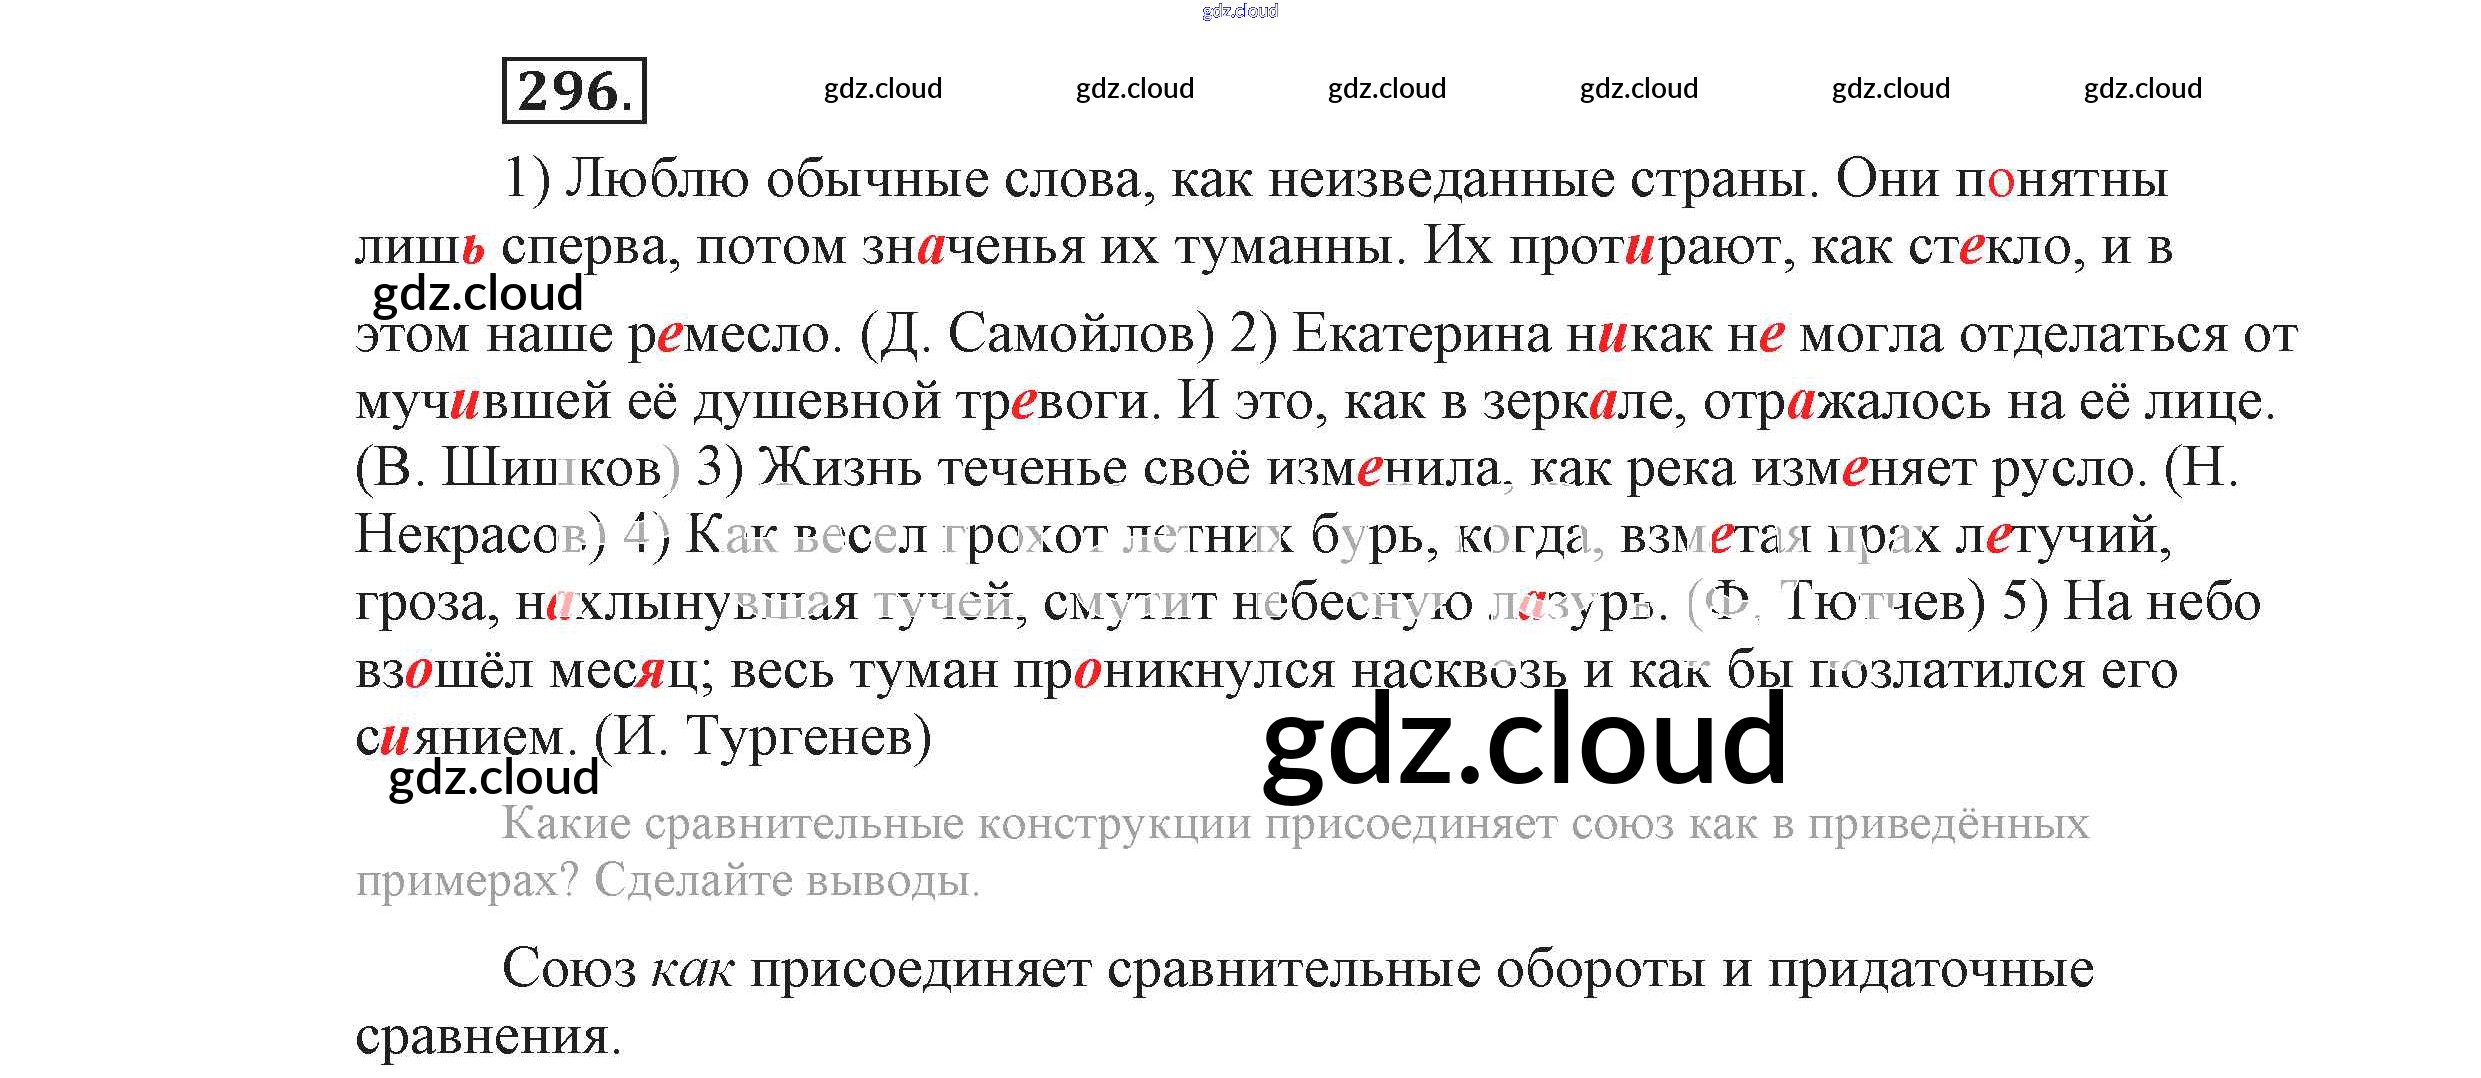The height and width of the screenshot is (1078, 2481).
Task: Open the tiny blue gdz.cloud link
Action: [x=1239, y=11]
